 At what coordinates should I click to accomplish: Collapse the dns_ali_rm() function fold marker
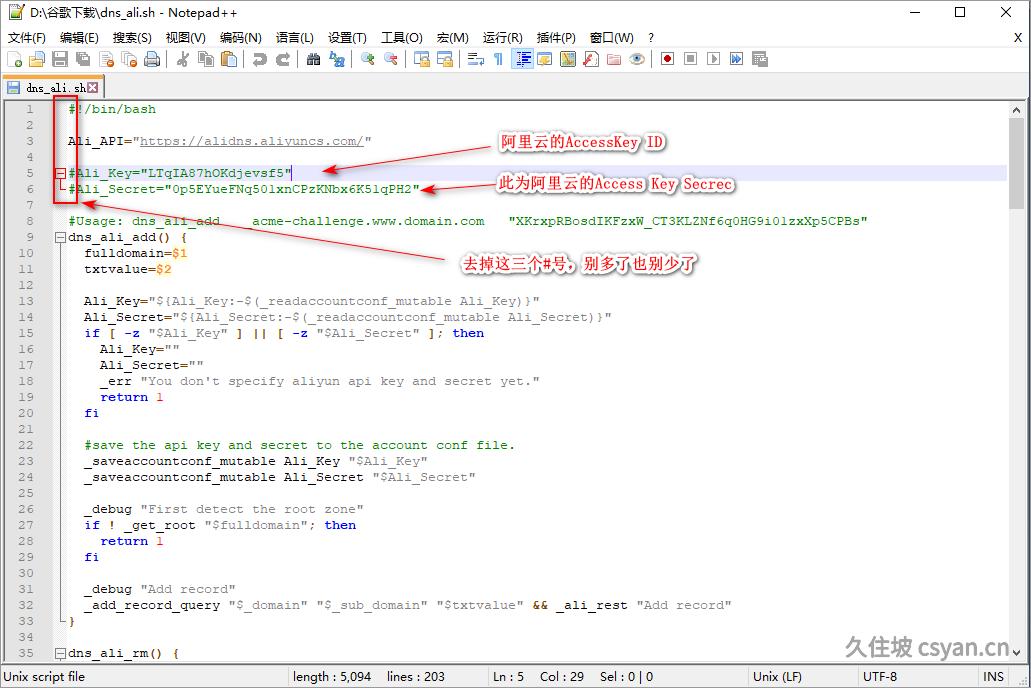(x=60, y=654)
